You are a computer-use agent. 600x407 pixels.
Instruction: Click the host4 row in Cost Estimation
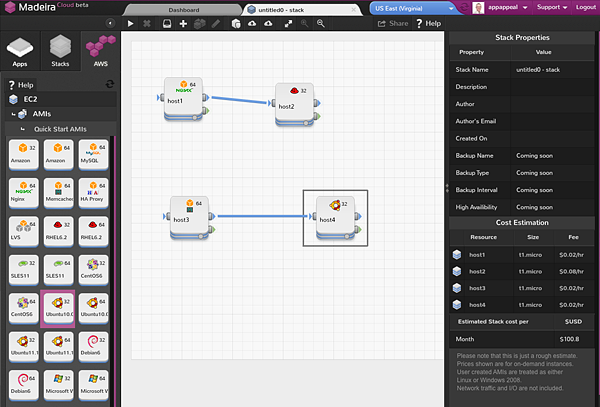pos(522,305)
